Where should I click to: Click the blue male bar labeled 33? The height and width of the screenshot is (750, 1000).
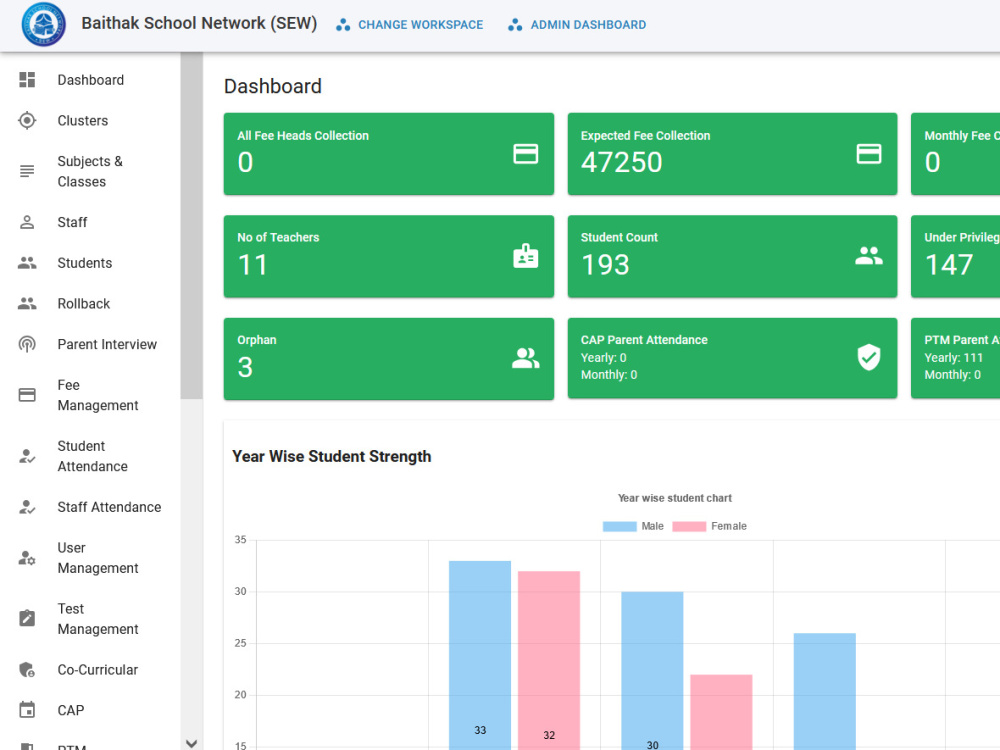coord(480,655)
